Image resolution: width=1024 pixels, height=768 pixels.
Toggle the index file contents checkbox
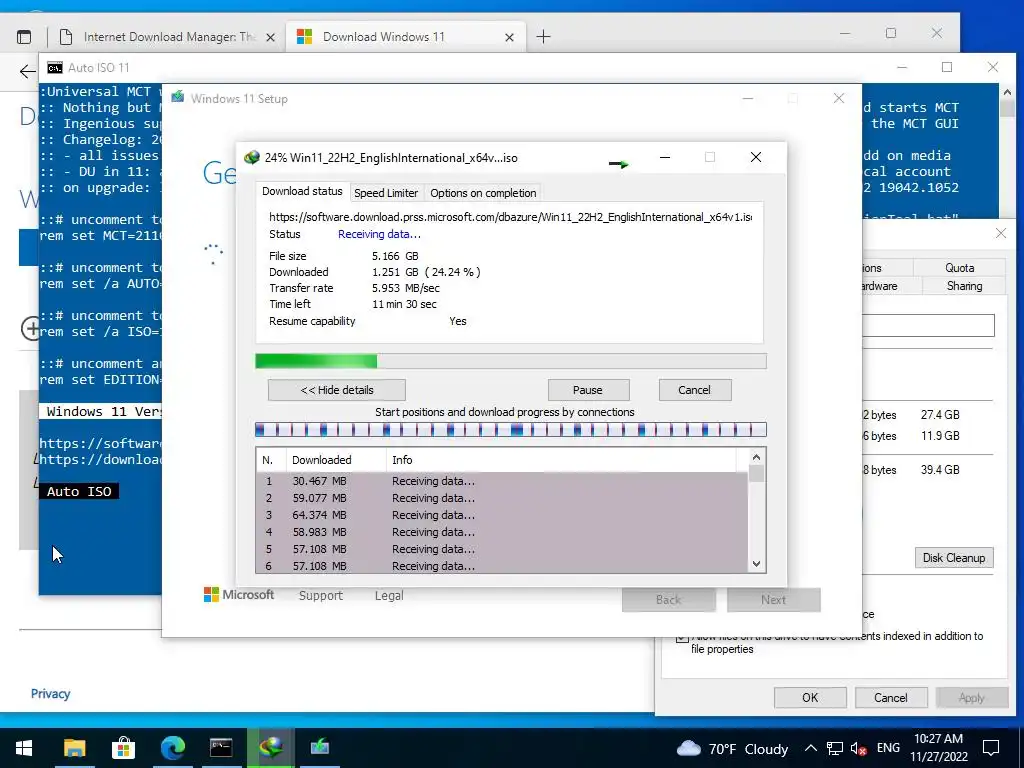pyautogui.click(x=682, y=637)
